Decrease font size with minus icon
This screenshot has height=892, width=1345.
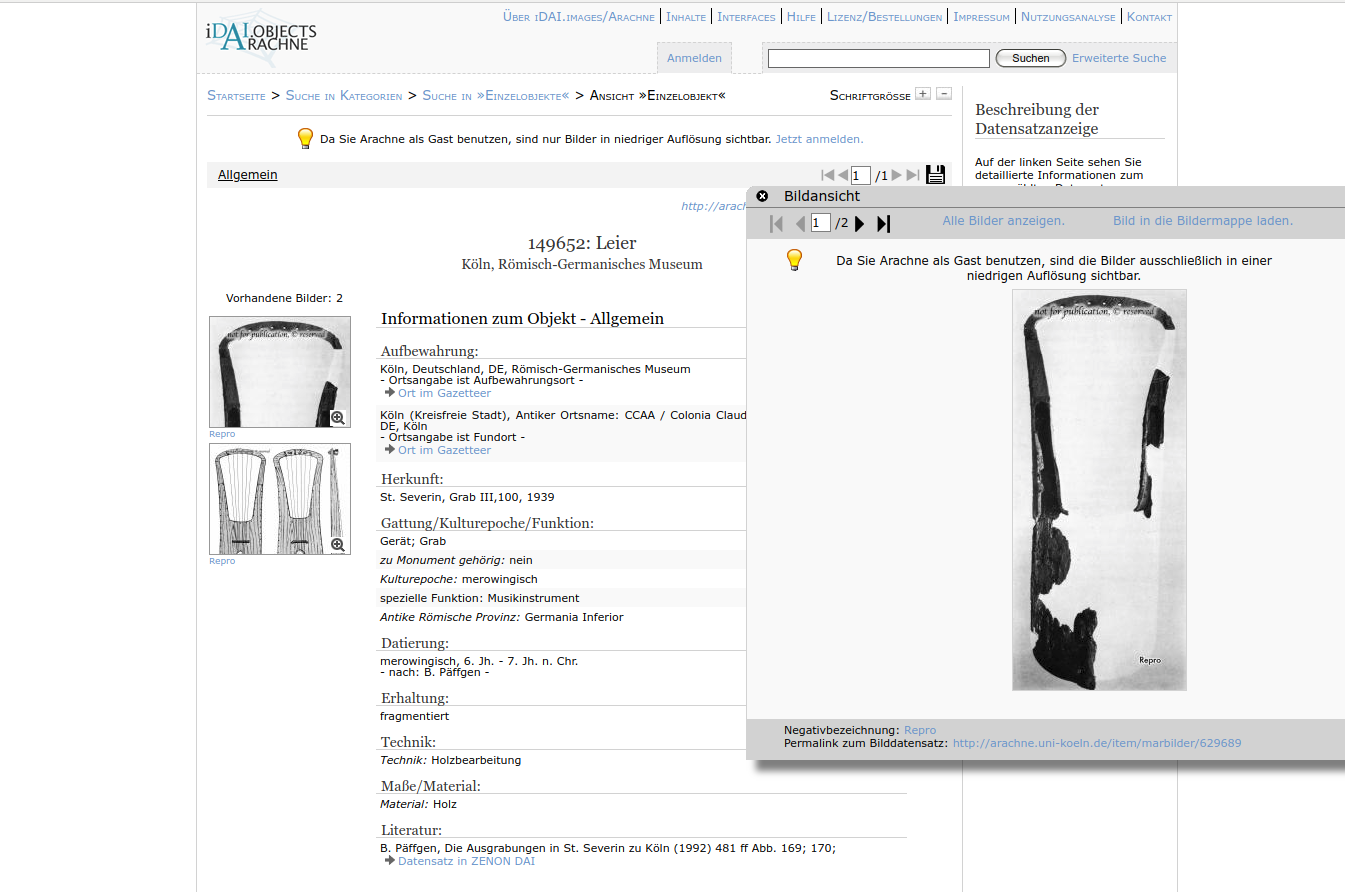click(x=944, y=94)
